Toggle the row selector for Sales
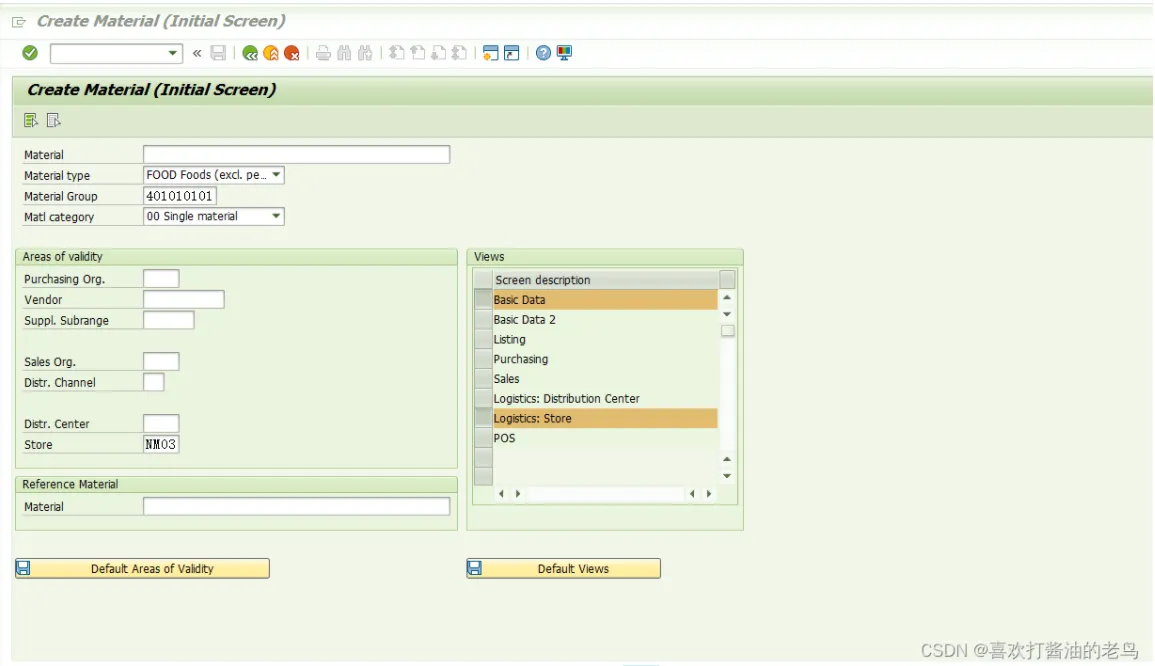Image resolution: width=1155 pixels, height=666 pixels. [x=483, y=379]
